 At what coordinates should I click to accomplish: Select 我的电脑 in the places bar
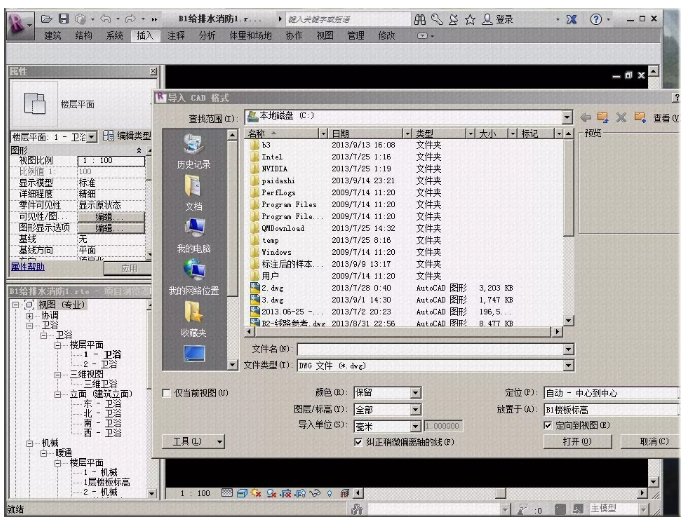pyautogui.click(x=194, y=235)
